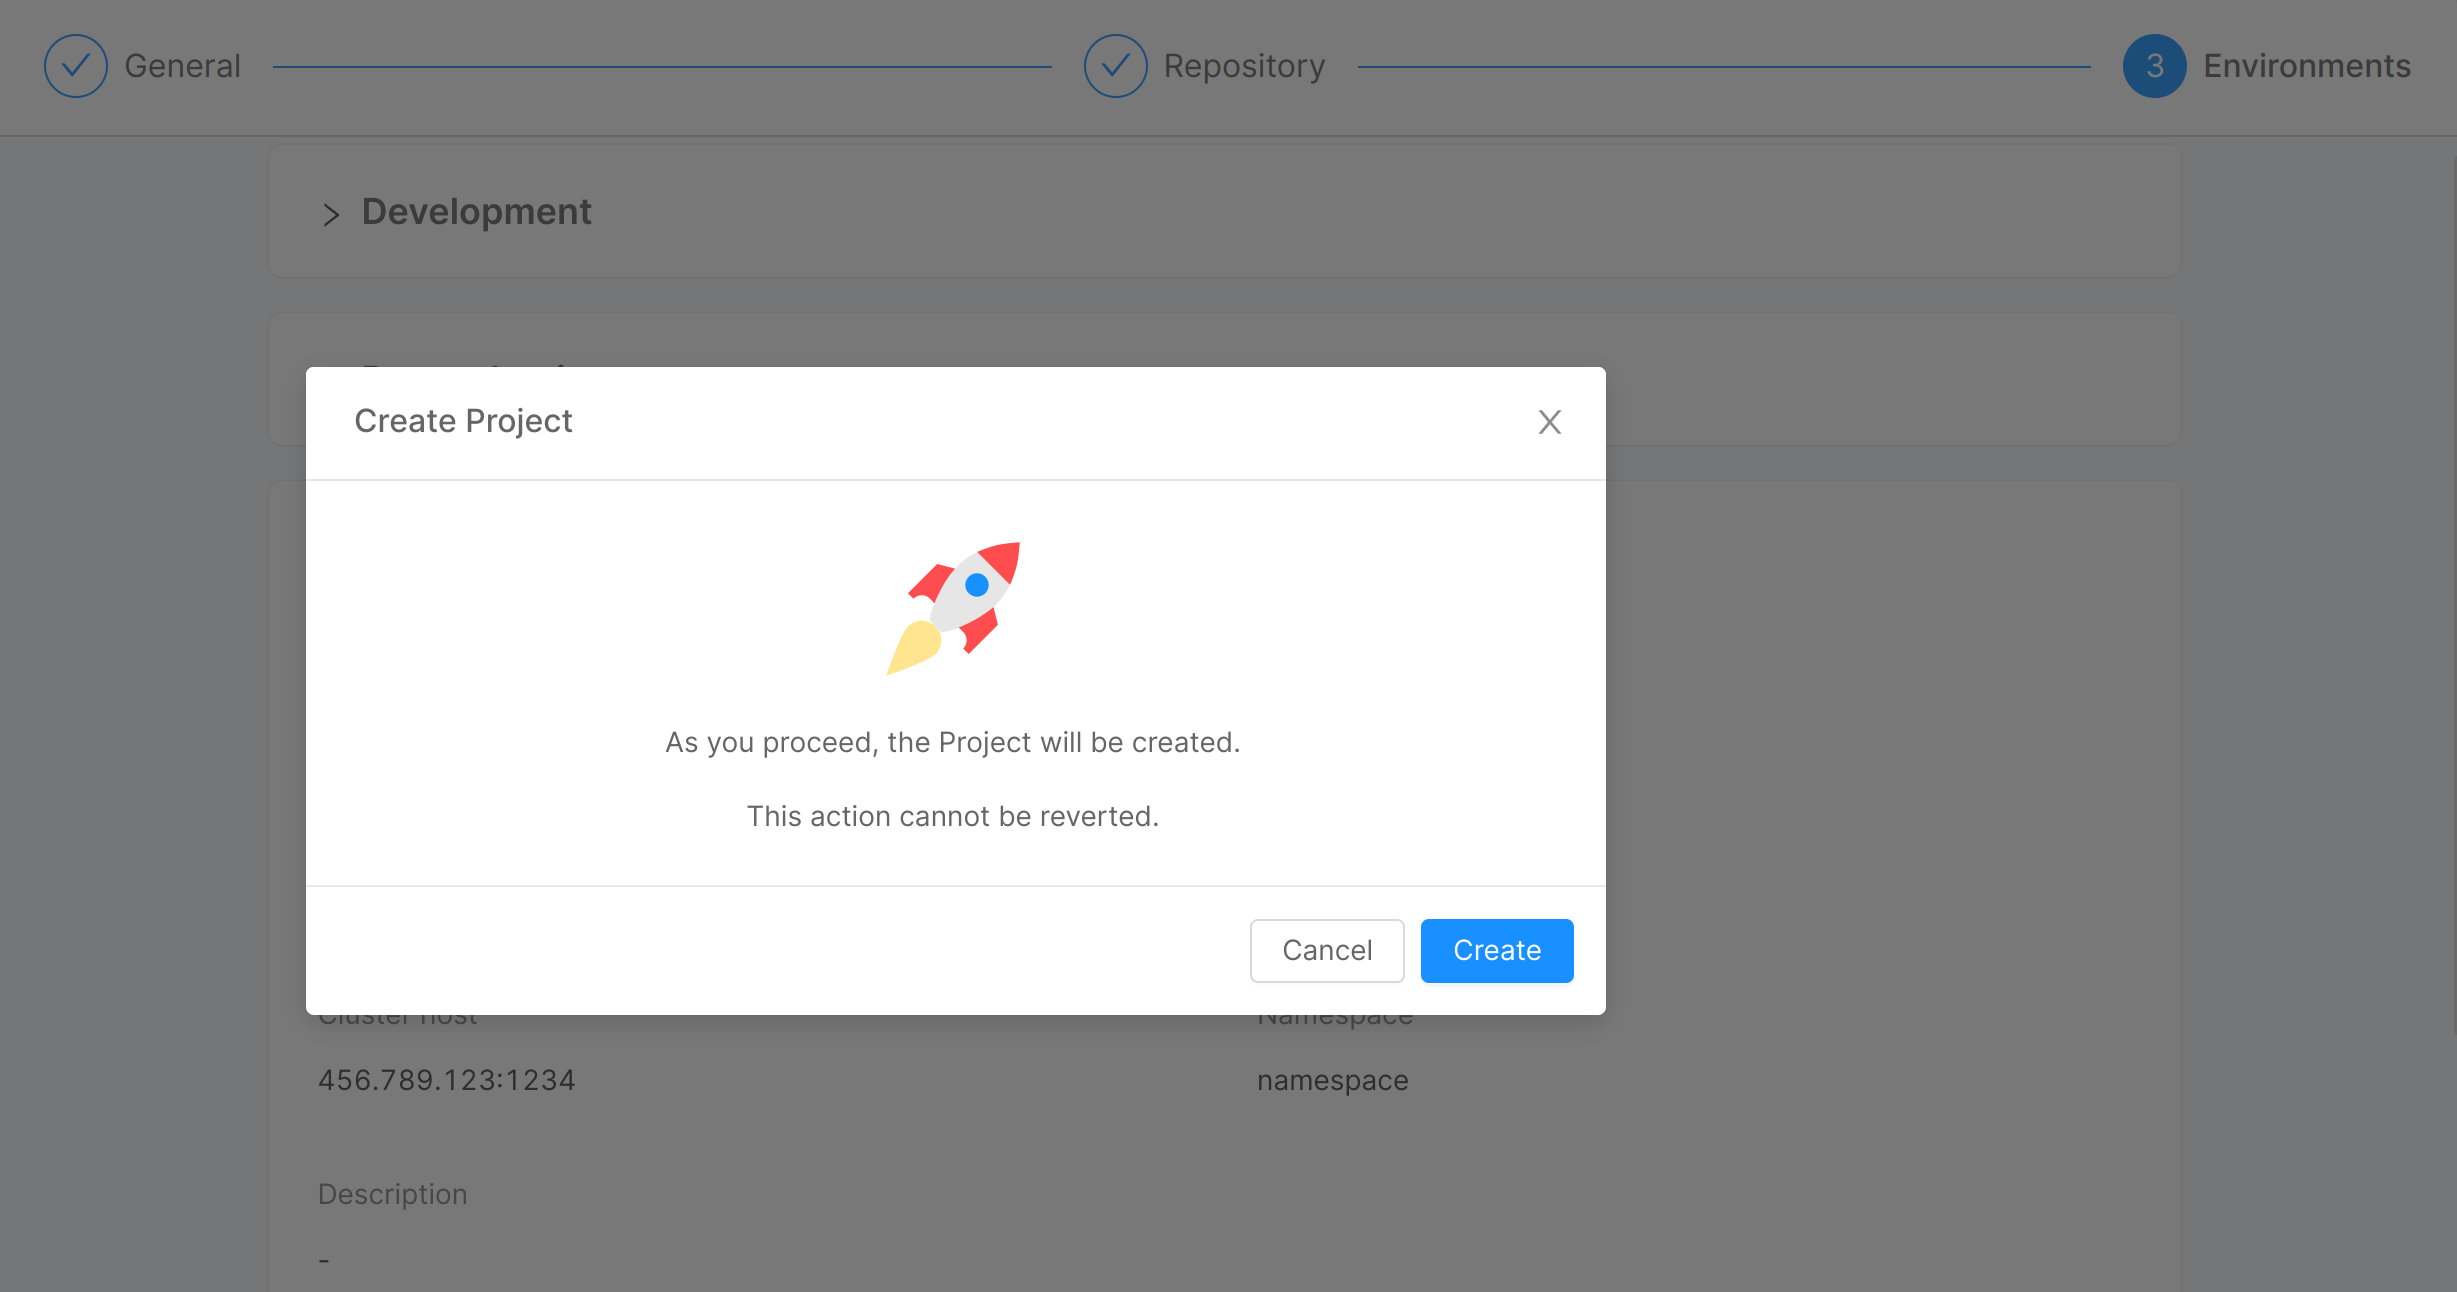Confirm project creation with Create

click(x=1496, y=950)
